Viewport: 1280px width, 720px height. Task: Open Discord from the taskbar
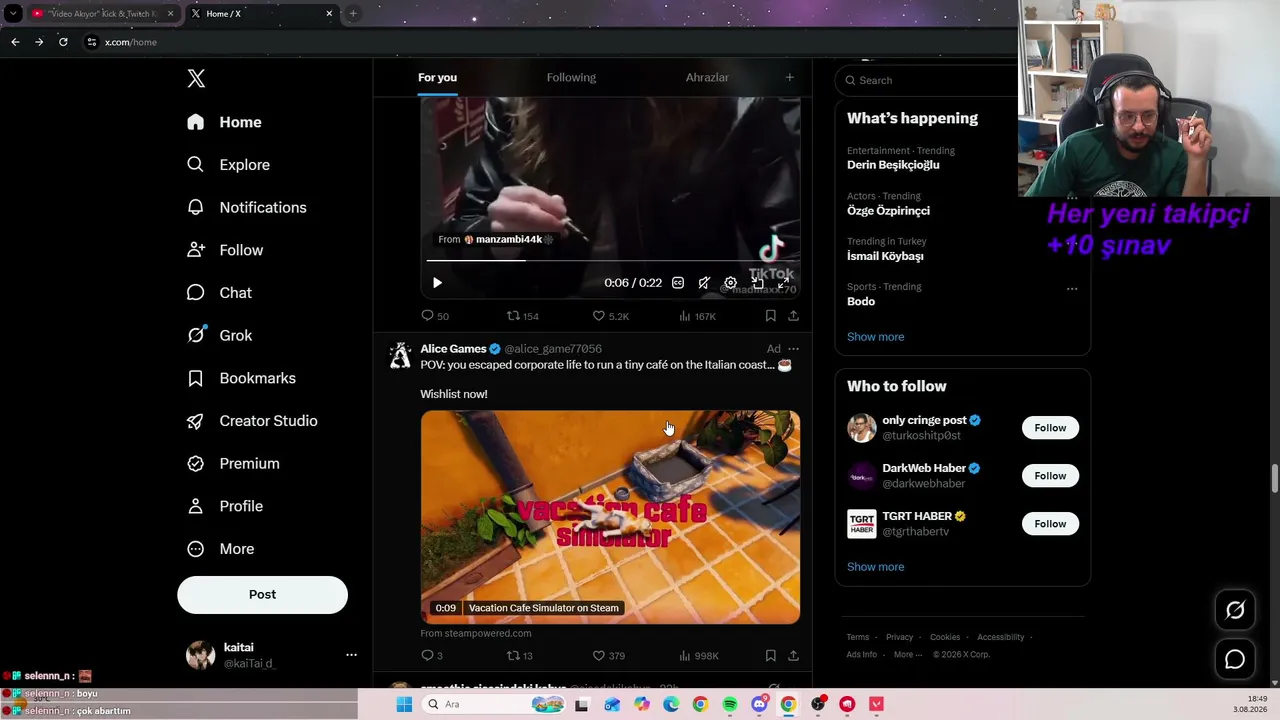tap(759, 705)
